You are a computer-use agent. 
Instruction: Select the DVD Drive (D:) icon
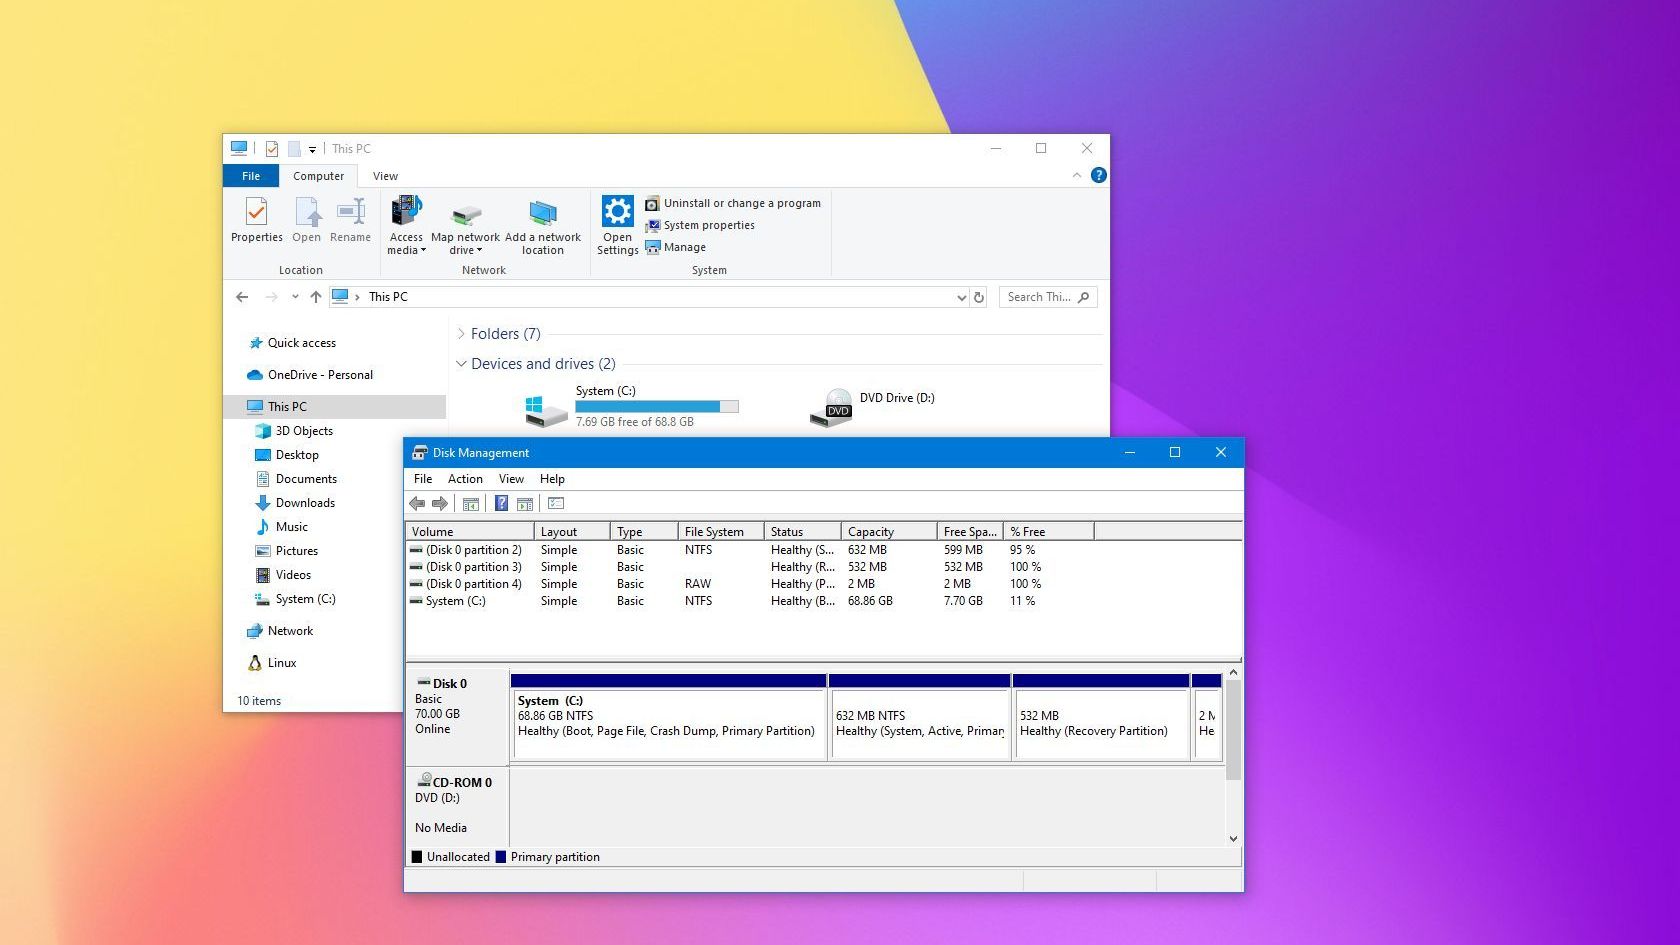831,408
